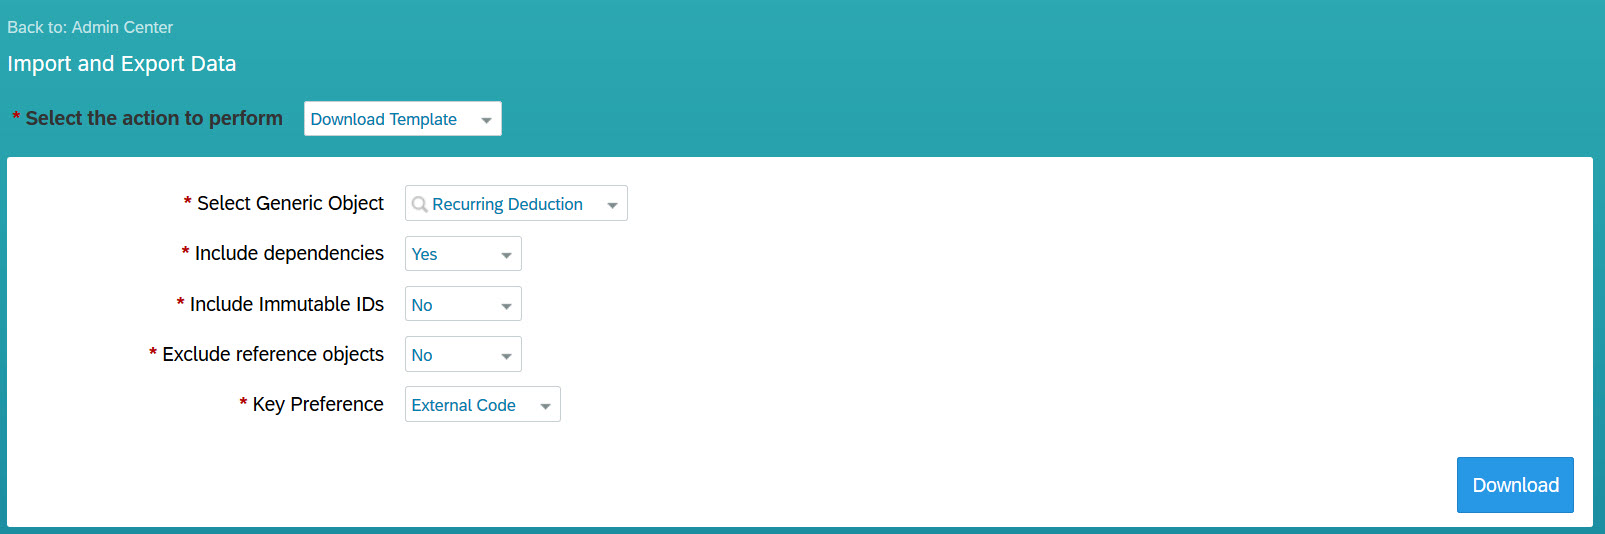1605x534 pixels.
Task: Expand the Include Immutable IDs dropdown arrow
Action: [506, 306]
